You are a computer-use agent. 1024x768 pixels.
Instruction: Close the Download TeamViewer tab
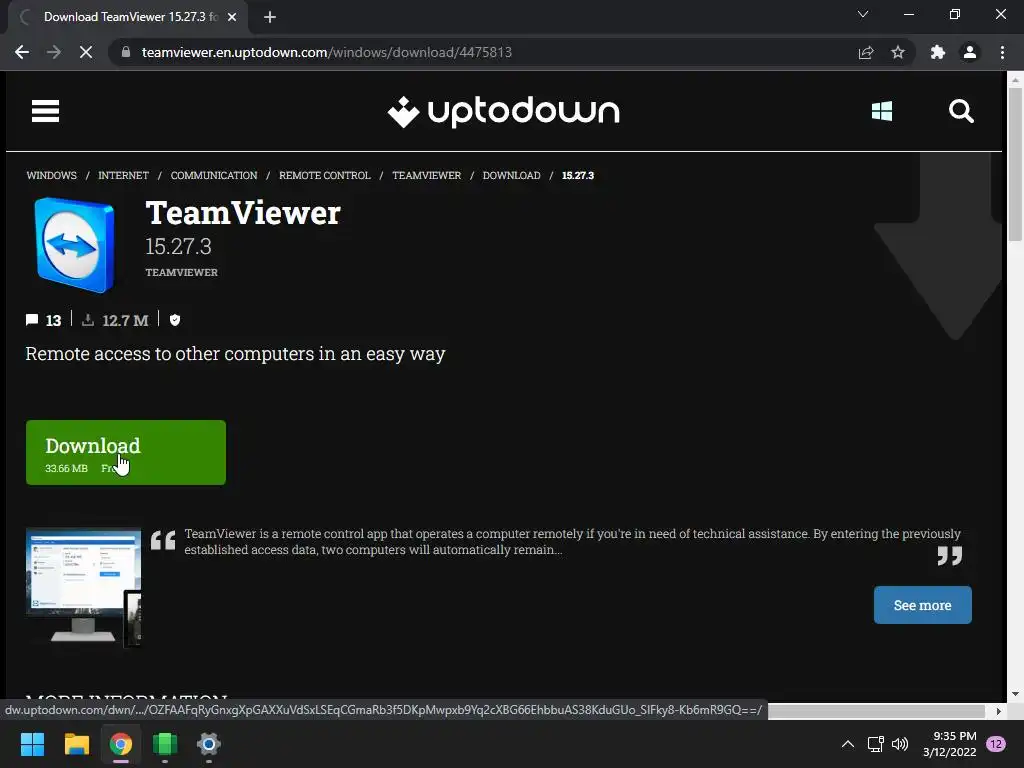tap(232, 17)
